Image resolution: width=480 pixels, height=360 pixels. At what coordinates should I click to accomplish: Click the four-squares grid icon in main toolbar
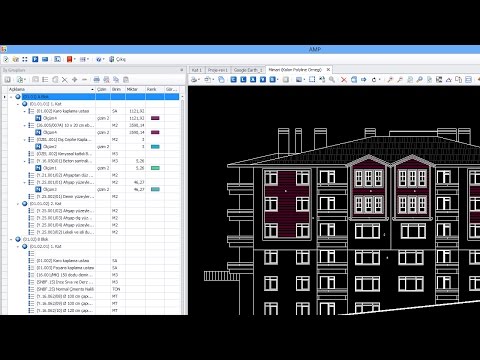(x=25, y=59)
